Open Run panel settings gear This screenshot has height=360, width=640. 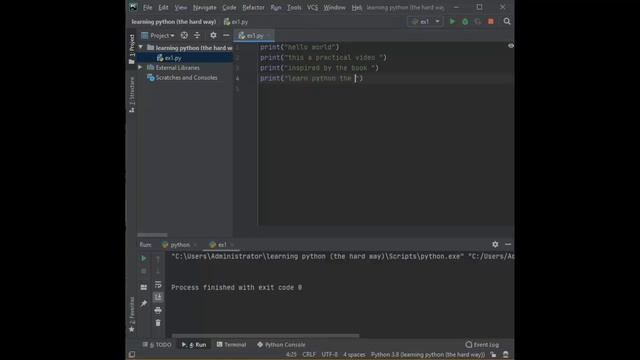coord(495,244)
